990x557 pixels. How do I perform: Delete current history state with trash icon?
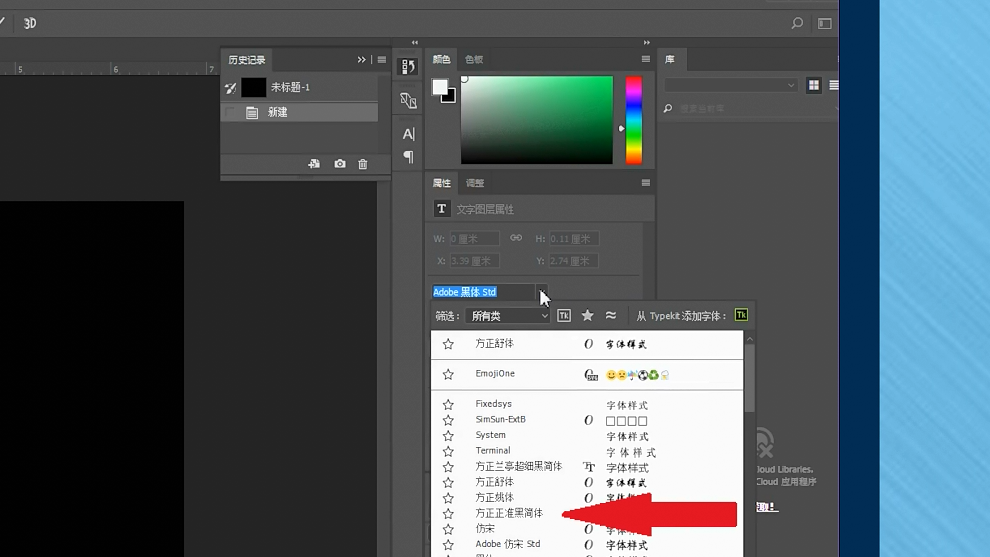pyautogui.click(x=362, y=164)
